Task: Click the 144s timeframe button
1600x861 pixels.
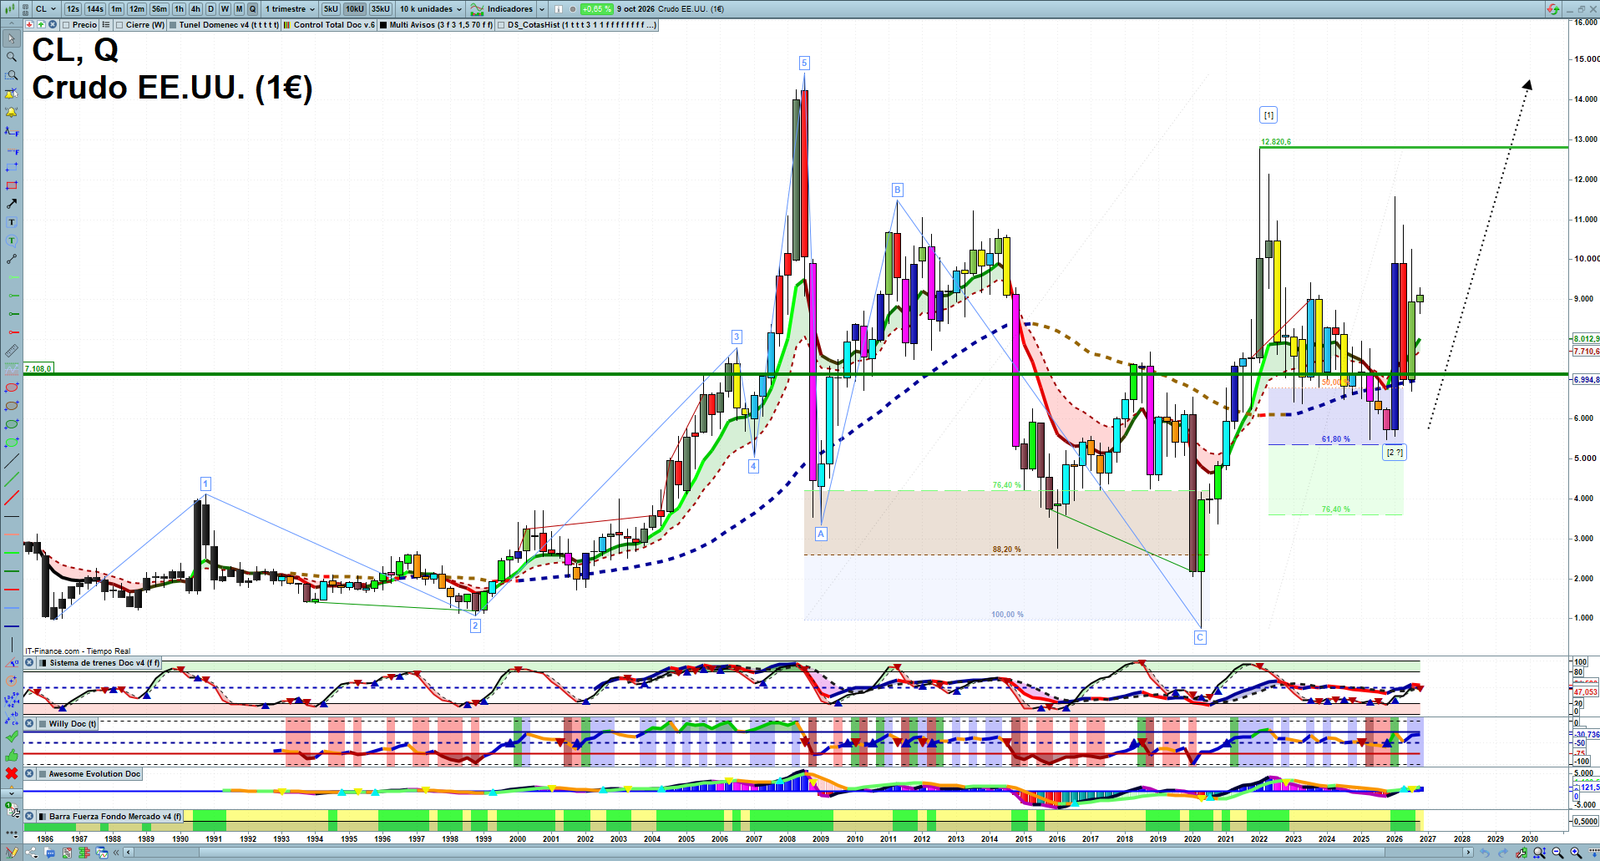Action: tap(95, 9)
